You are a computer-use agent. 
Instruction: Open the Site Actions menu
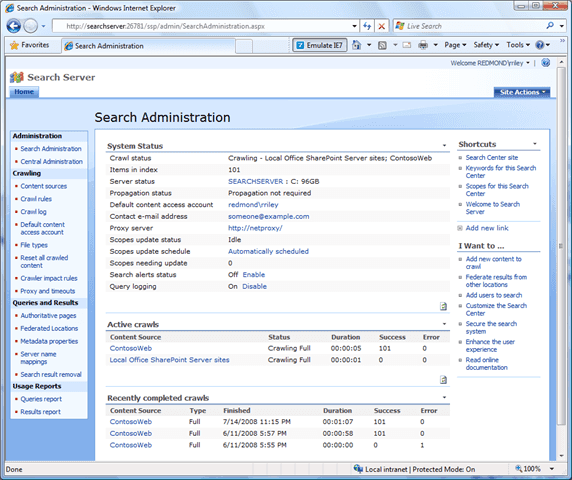tap(522, 92)
